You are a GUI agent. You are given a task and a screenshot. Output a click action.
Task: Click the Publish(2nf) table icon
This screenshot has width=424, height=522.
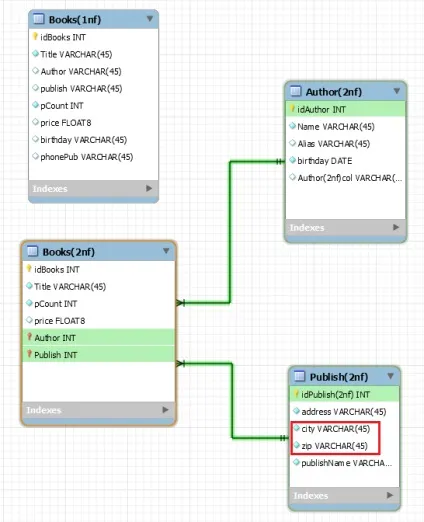[300, 376]
